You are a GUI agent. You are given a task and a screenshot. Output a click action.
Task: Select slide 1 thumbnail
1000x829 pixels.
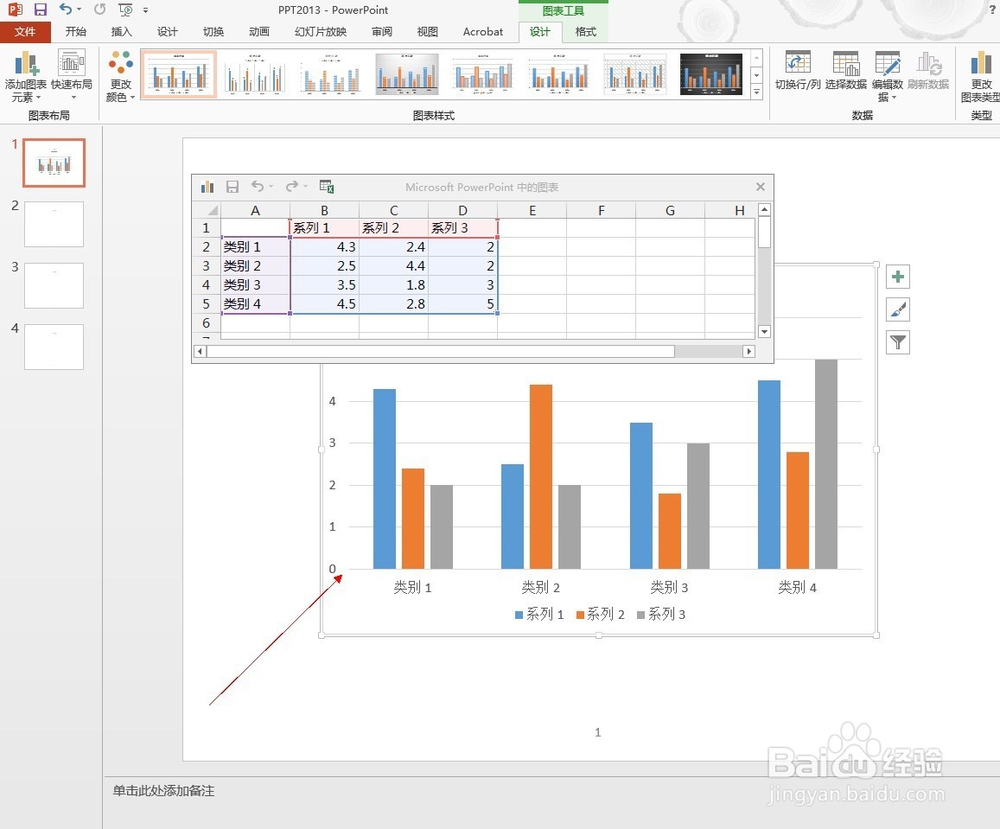tap(54, 163)
